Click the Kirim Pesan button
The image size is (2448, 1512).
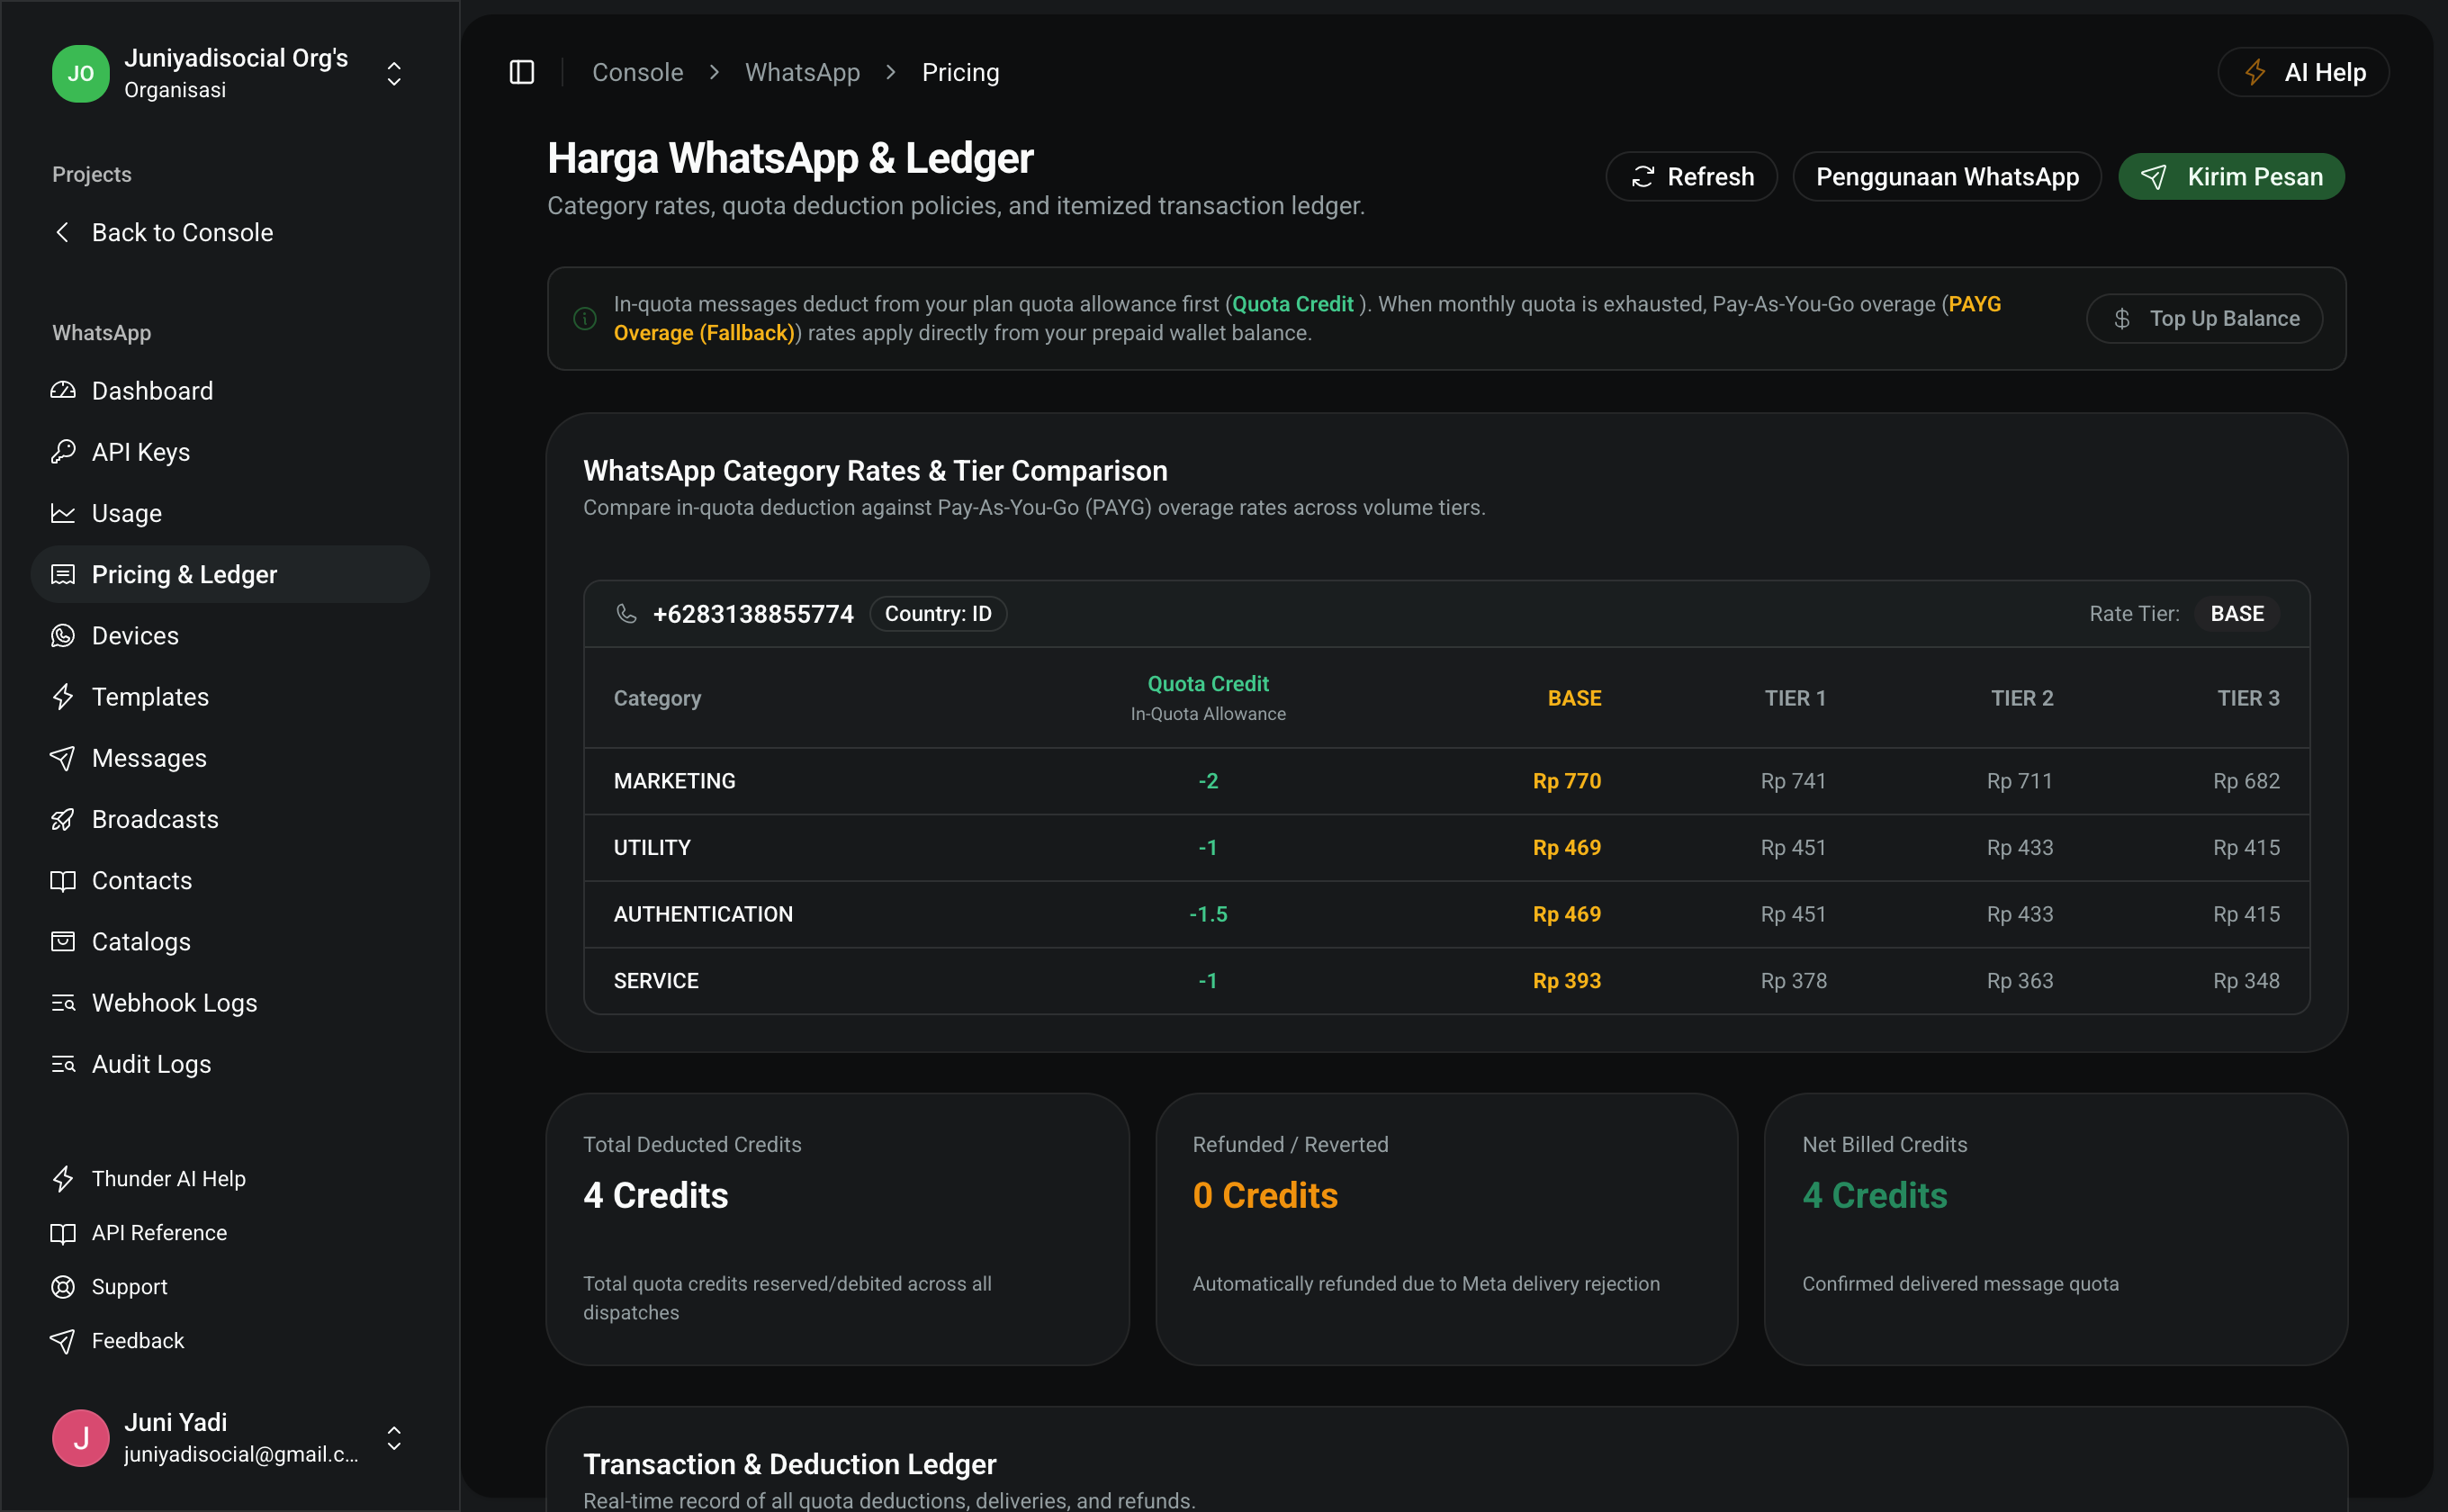tap(2231, 177)
